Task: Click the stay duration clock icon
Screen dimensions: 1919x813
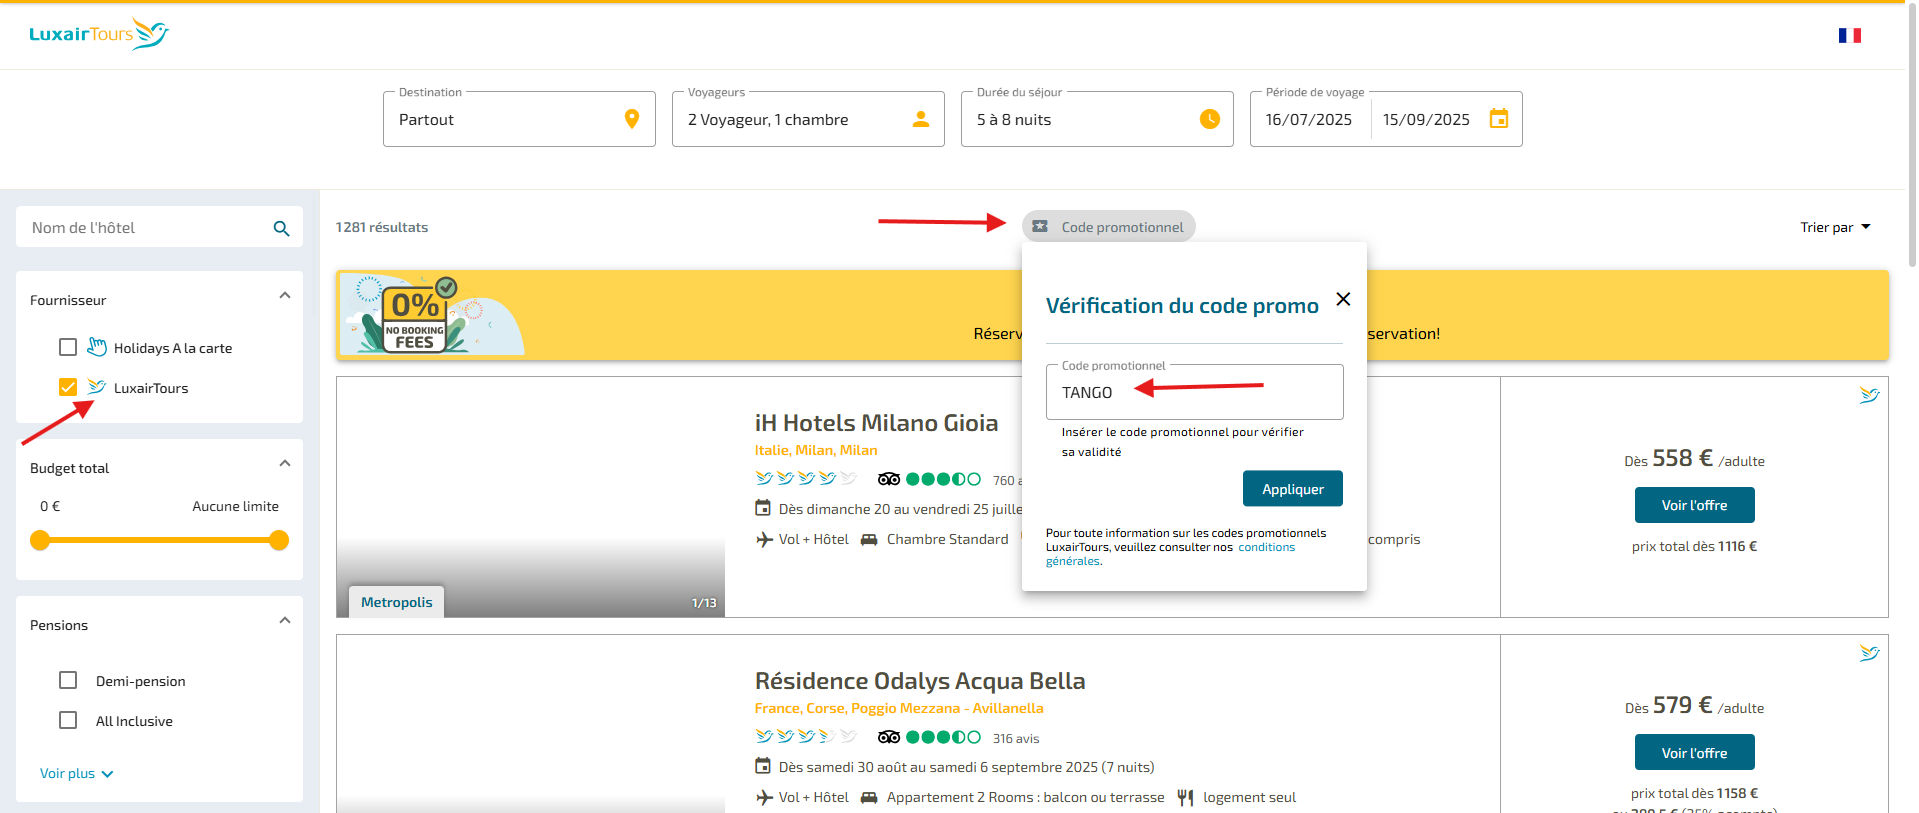Action: coord(1210,119)
